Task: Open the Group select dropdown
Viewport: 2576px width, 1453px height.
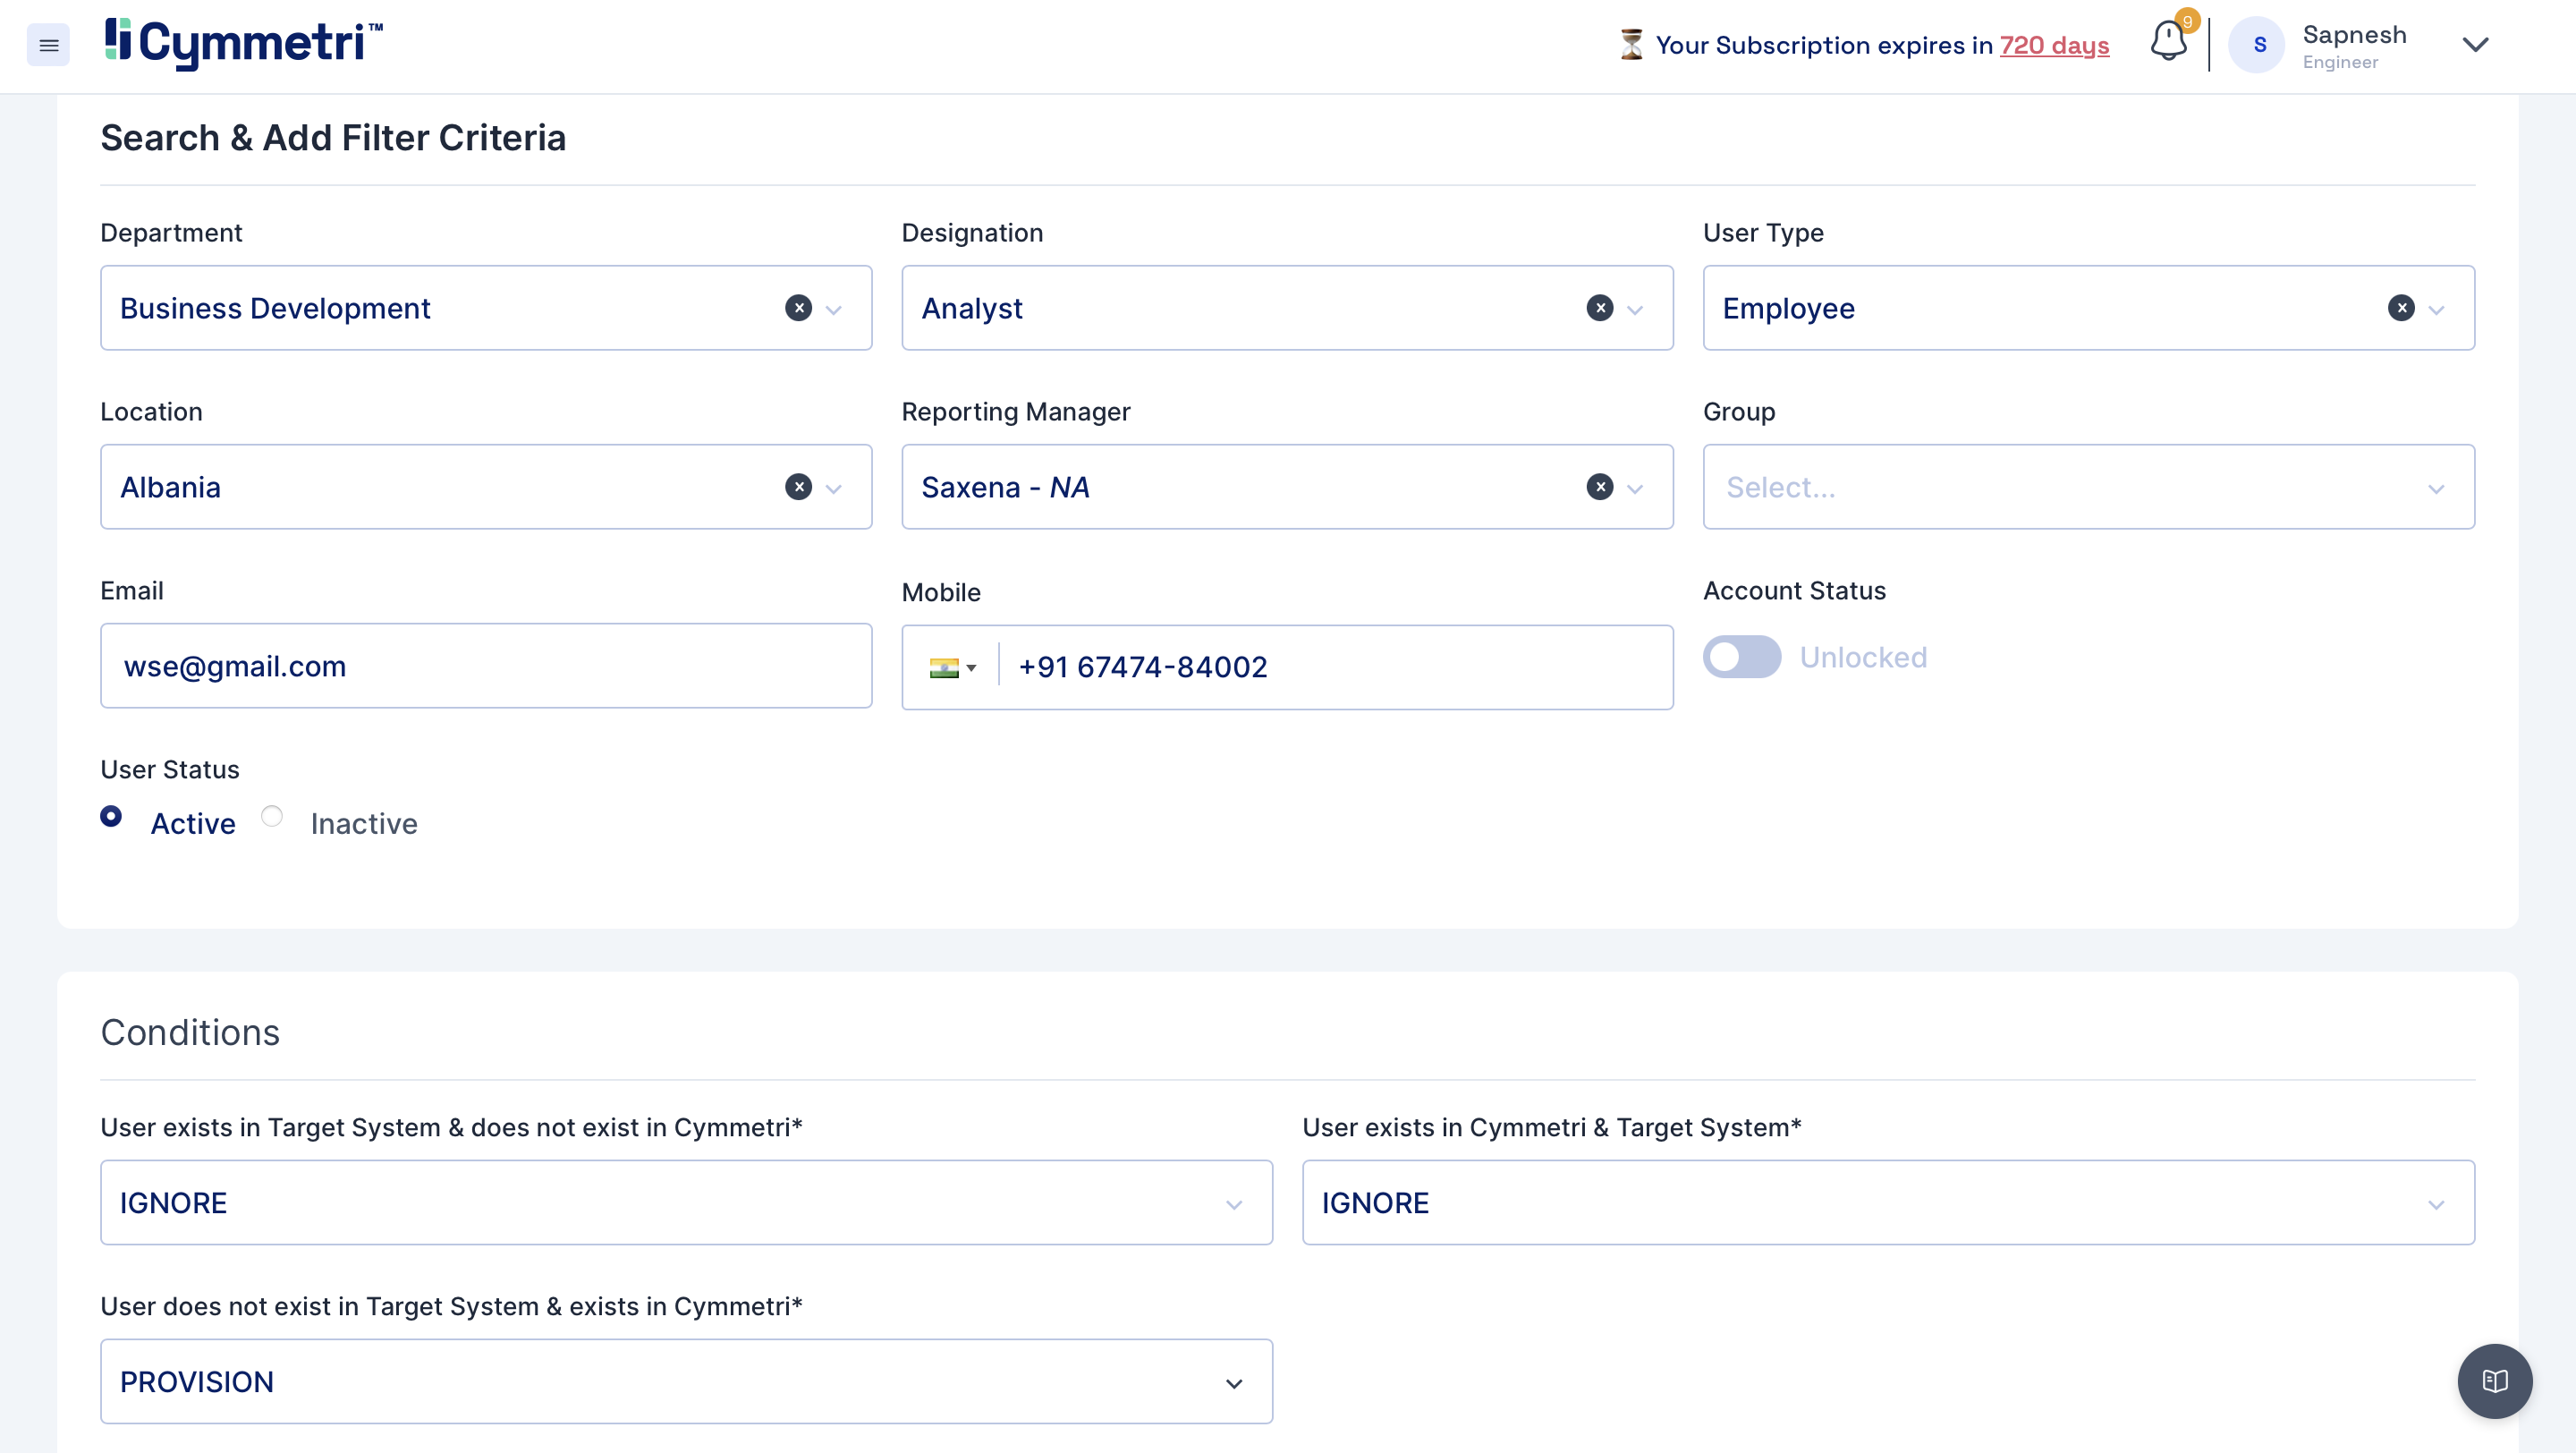Action: pos(2088,487)
